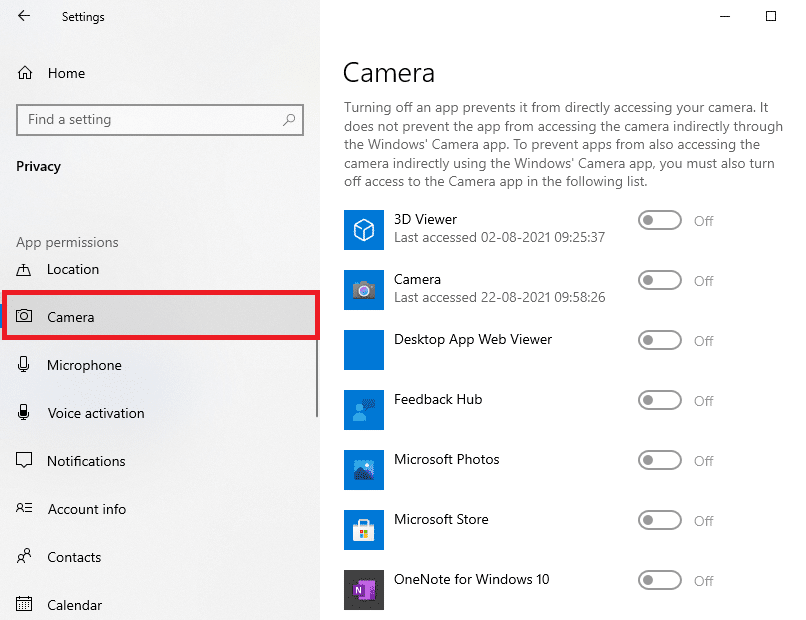Click the Camera app icon in list
Screen dimensions: 806x620
click(364, 289)
